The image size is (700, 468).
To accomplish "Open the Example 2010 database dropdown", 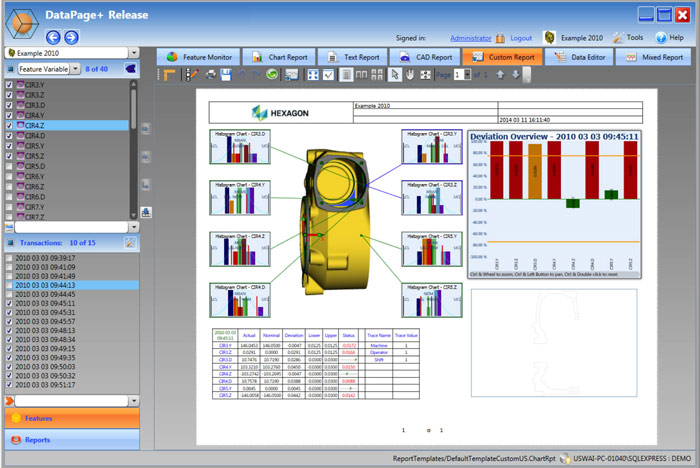I will click(x=134, y=53).
